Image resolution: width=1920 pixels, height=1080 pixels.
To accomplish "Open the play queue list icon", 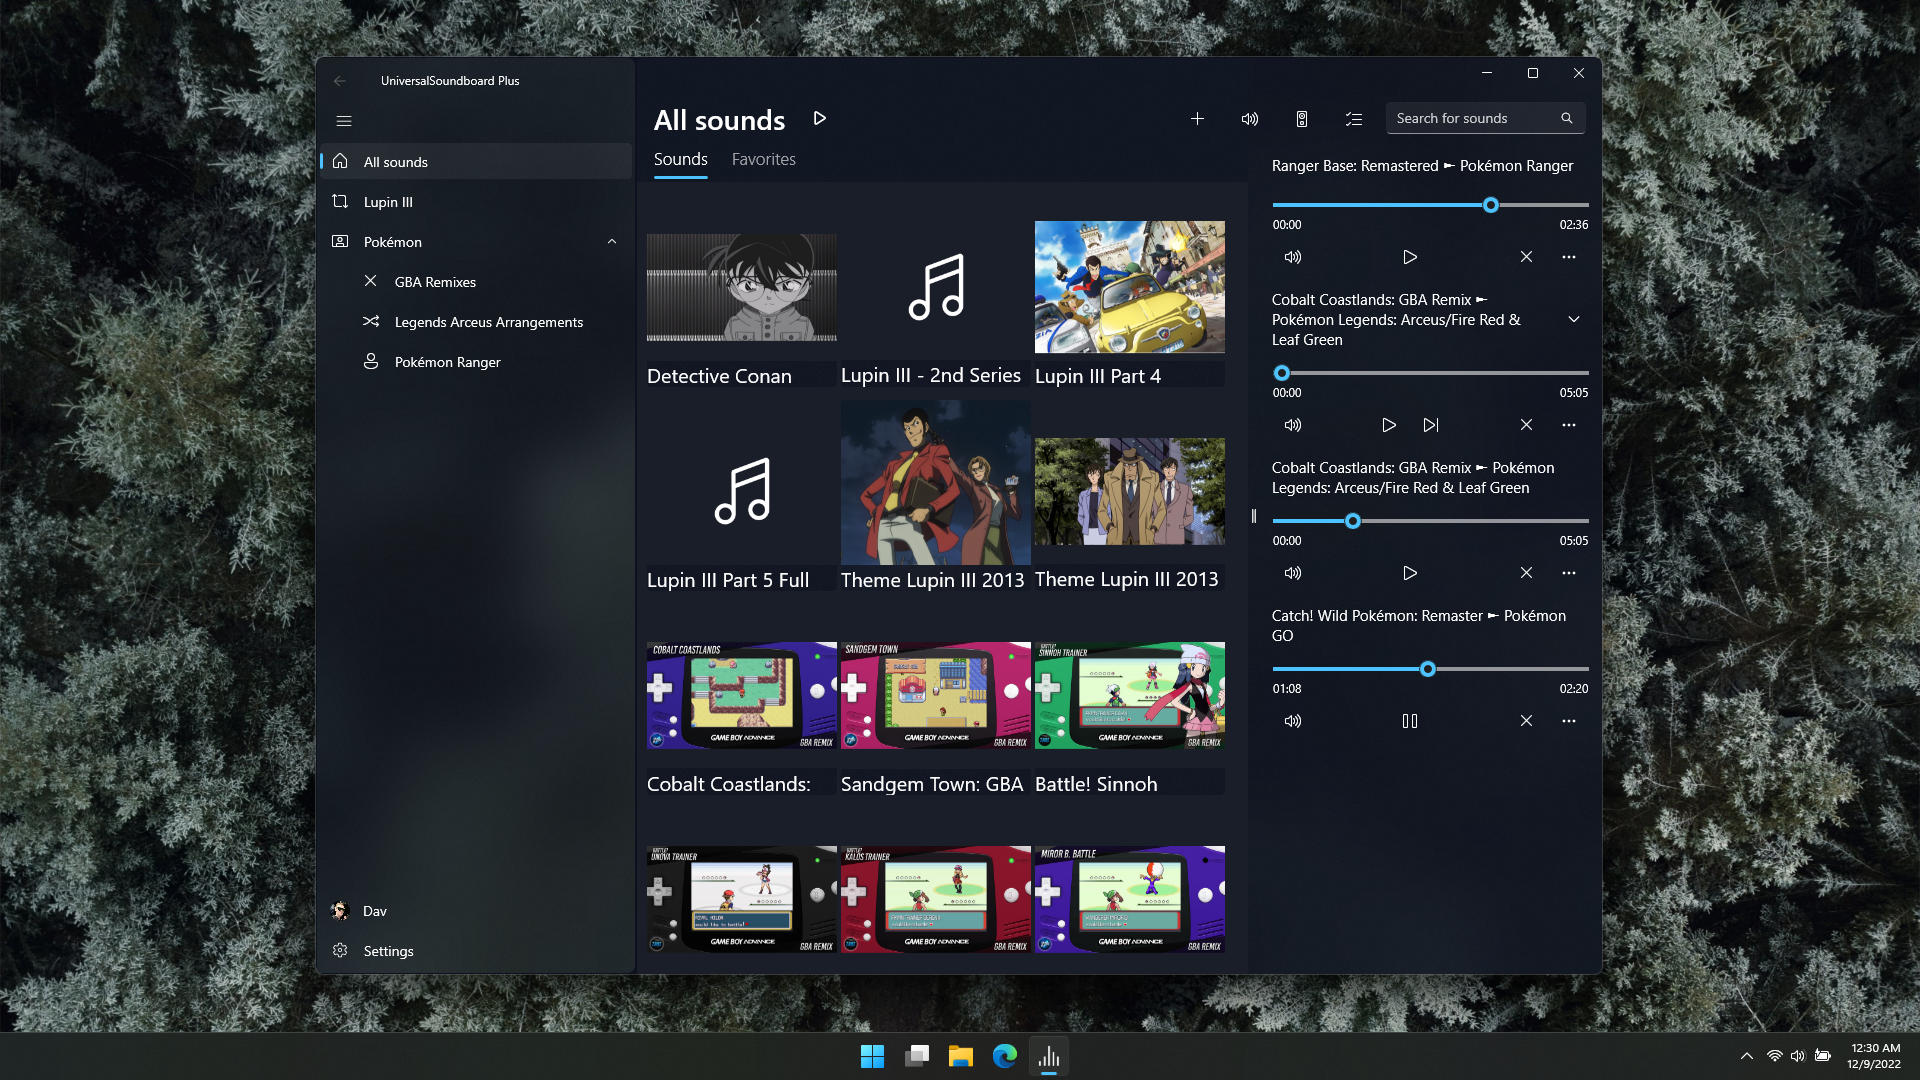I will (1353, 118).
